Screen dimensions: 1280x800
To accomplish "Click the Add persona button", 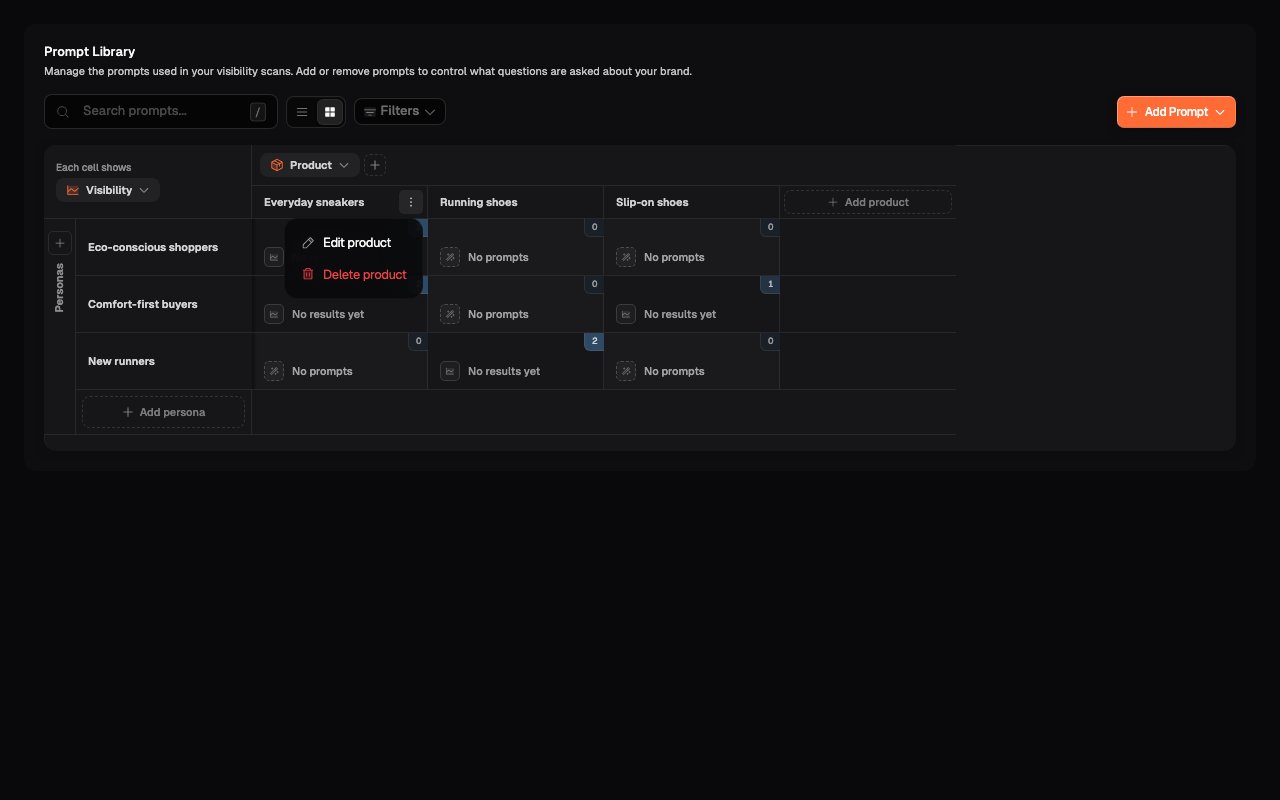I will (x=163, y=412).
